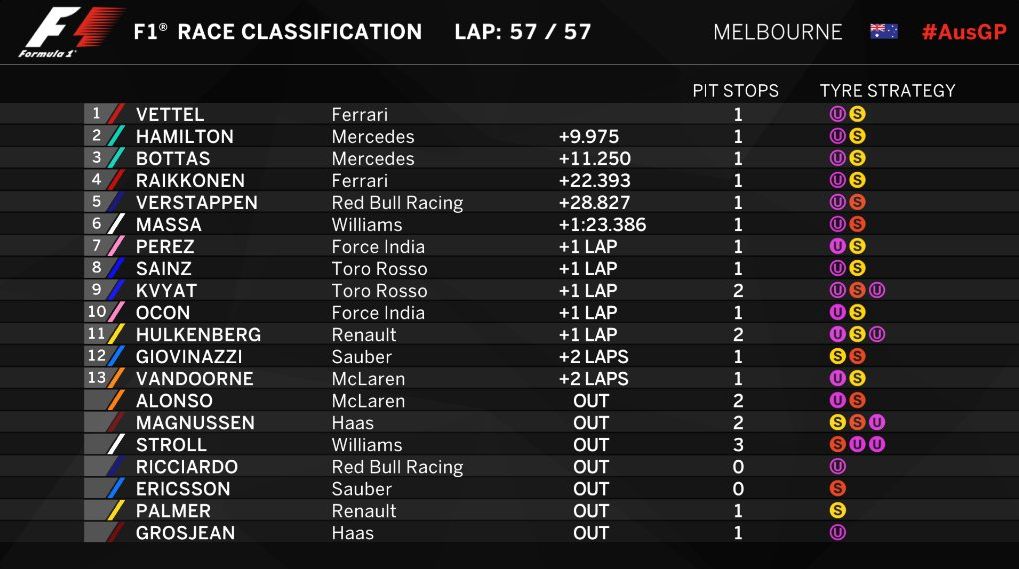Click Kvyat's third tyre icon
This screenshot has width=1019, height=569.
tap(877, 291)
